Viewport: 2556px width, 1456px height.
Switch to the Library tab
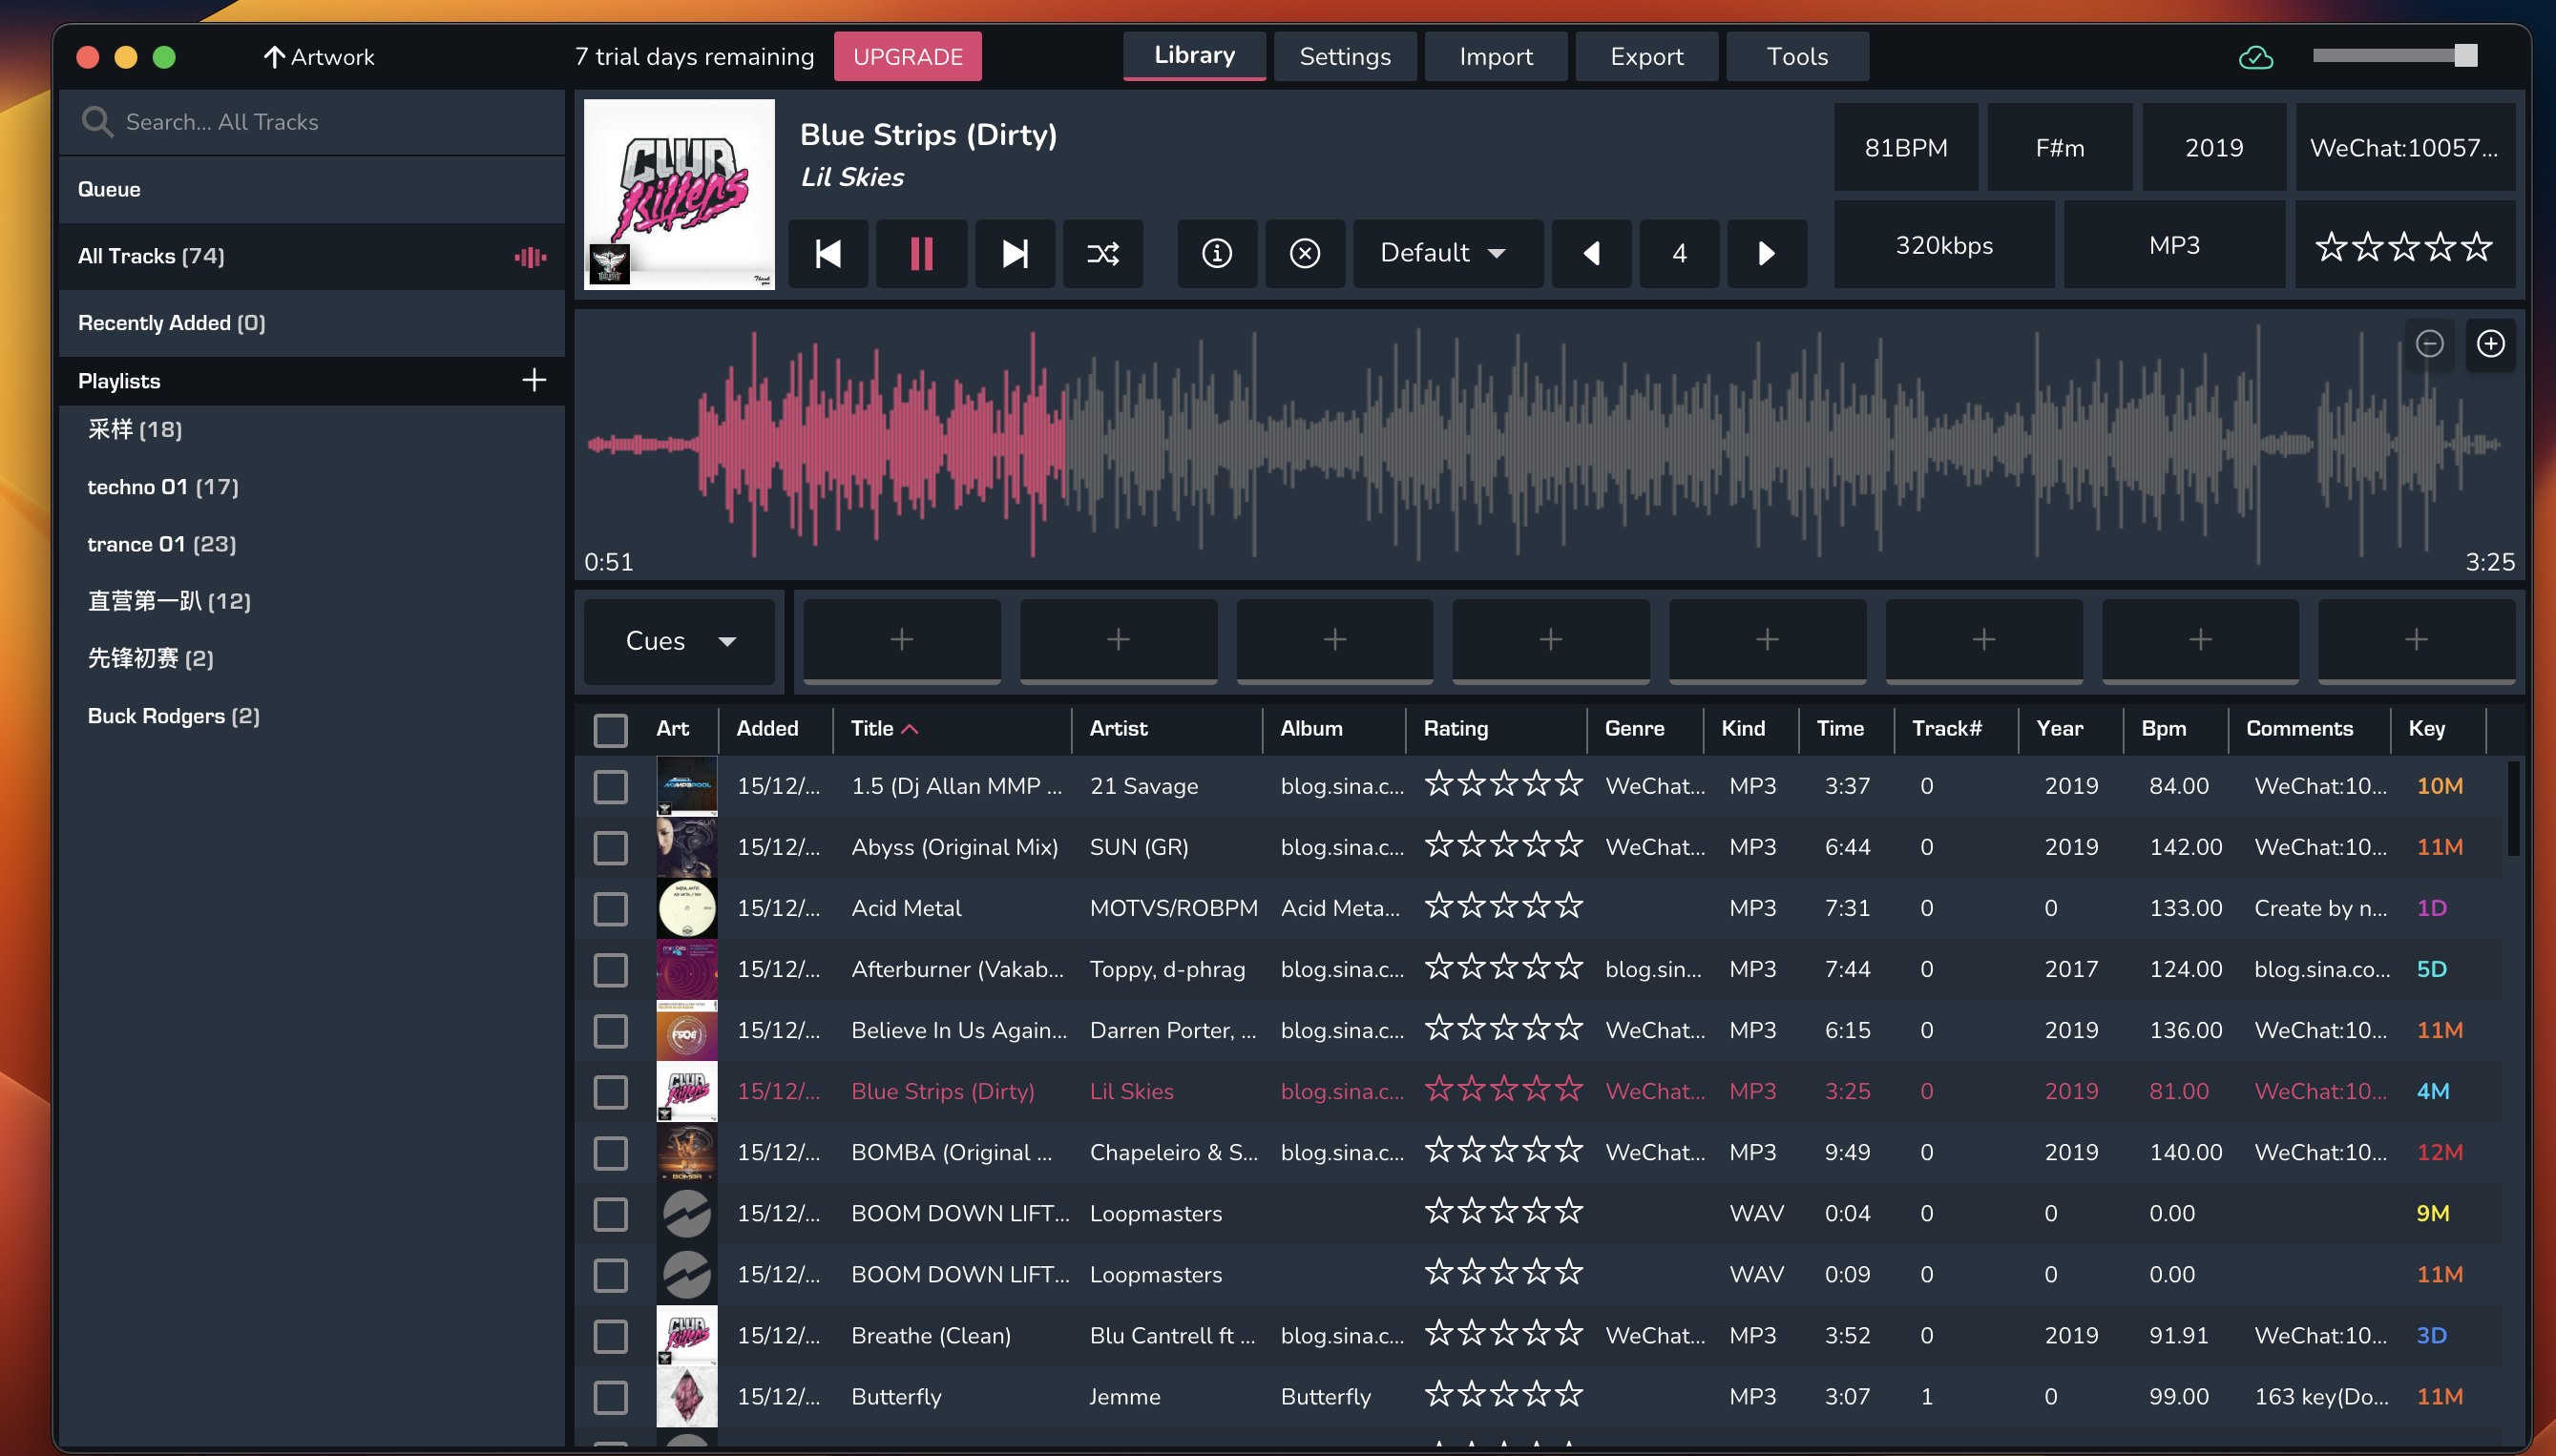tap(1194, 56)
